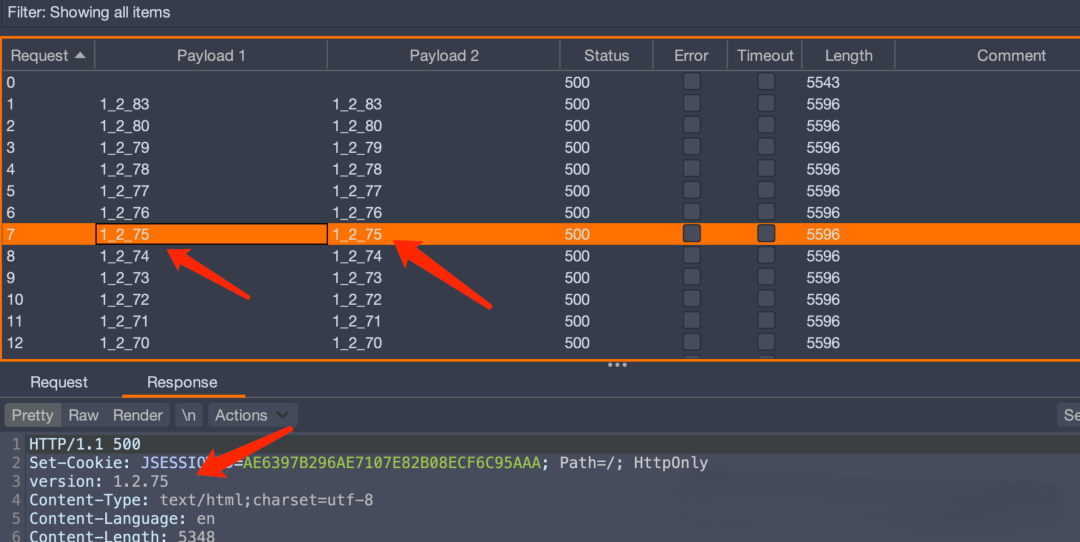Click the Content-Length: 5348 header line
Image resolution: width=1080 pixels, height=542 pixels.
click(x=122, y=535)
